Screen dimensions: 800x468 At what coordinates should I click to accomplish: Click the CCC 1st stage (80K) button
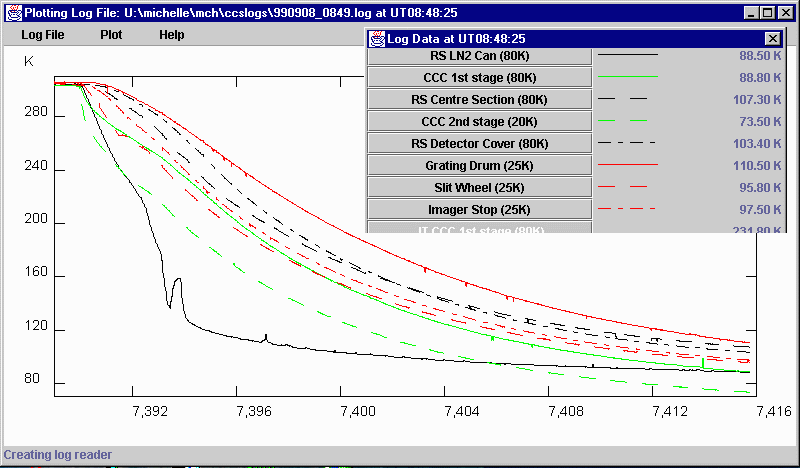480,78
